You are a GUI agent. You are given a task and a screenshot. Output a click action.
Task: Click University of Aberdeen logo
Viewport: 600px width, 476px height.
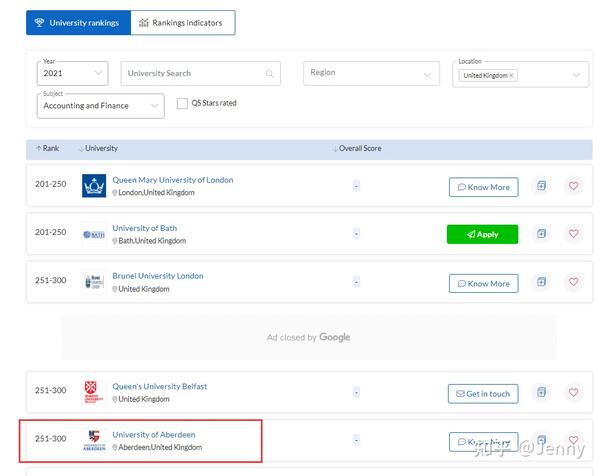click(94, 440)
